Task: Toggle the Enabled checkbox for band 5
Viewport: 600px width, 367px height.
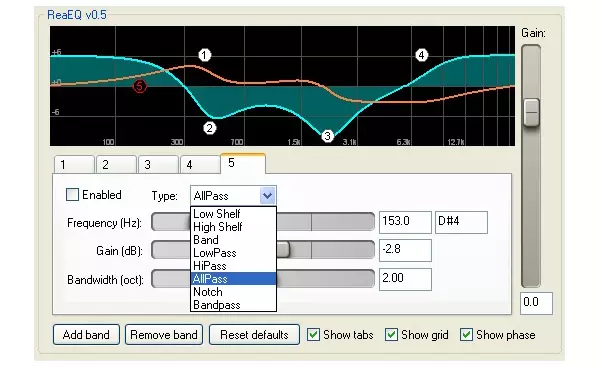Action: (x=72, y=195)
